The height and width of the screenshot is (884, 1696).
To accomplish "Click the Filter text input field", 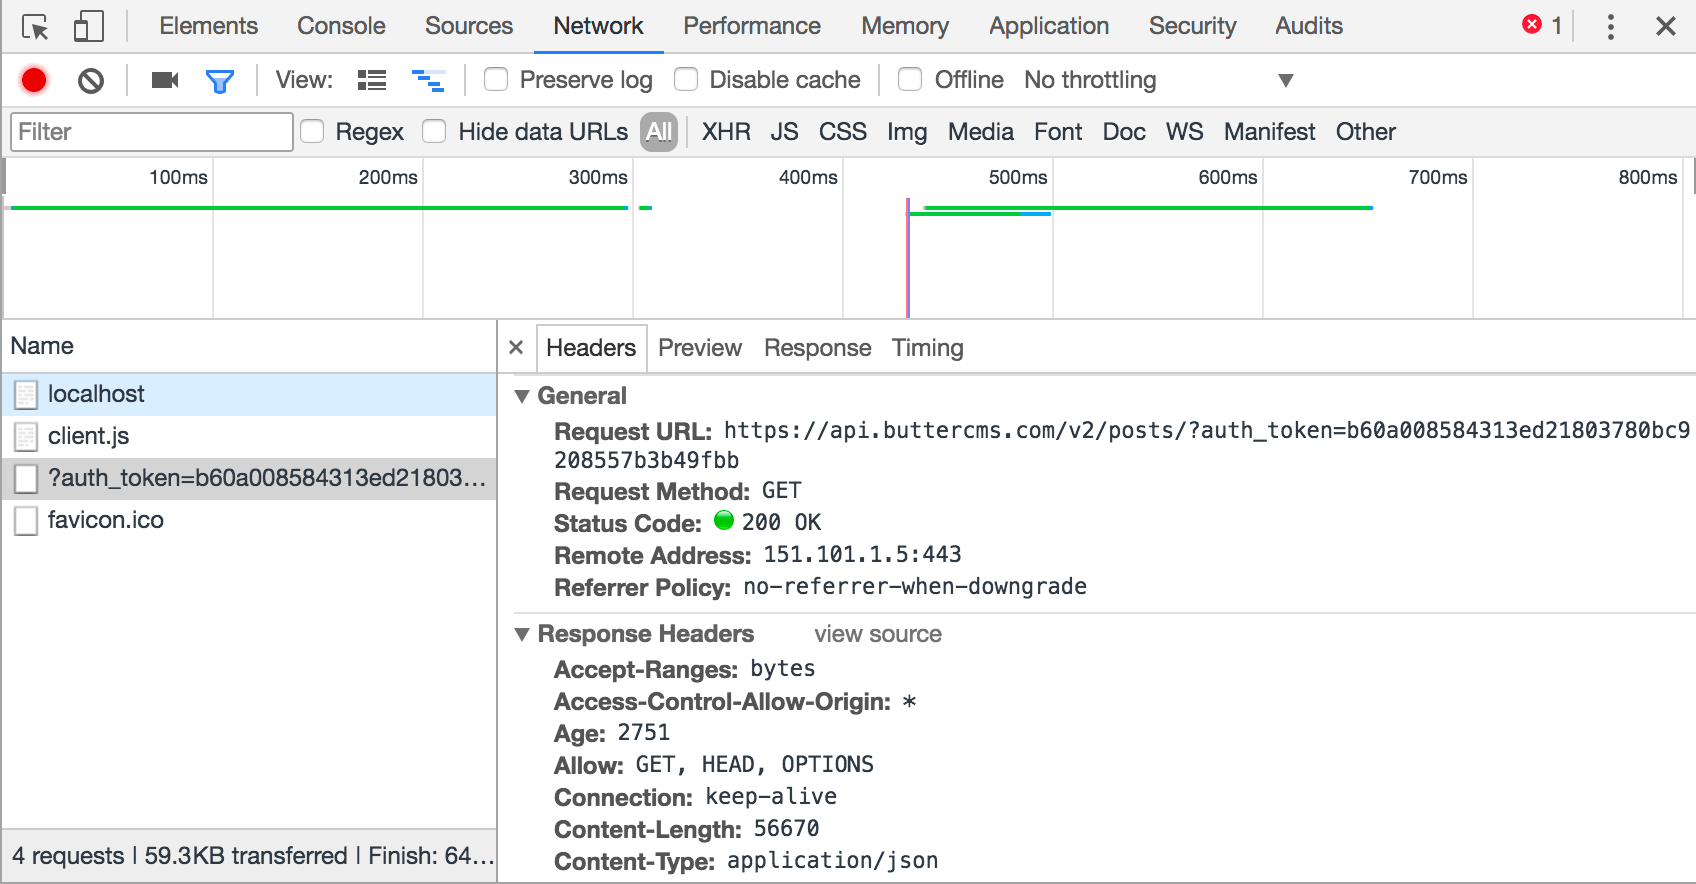I will [152, 132].
